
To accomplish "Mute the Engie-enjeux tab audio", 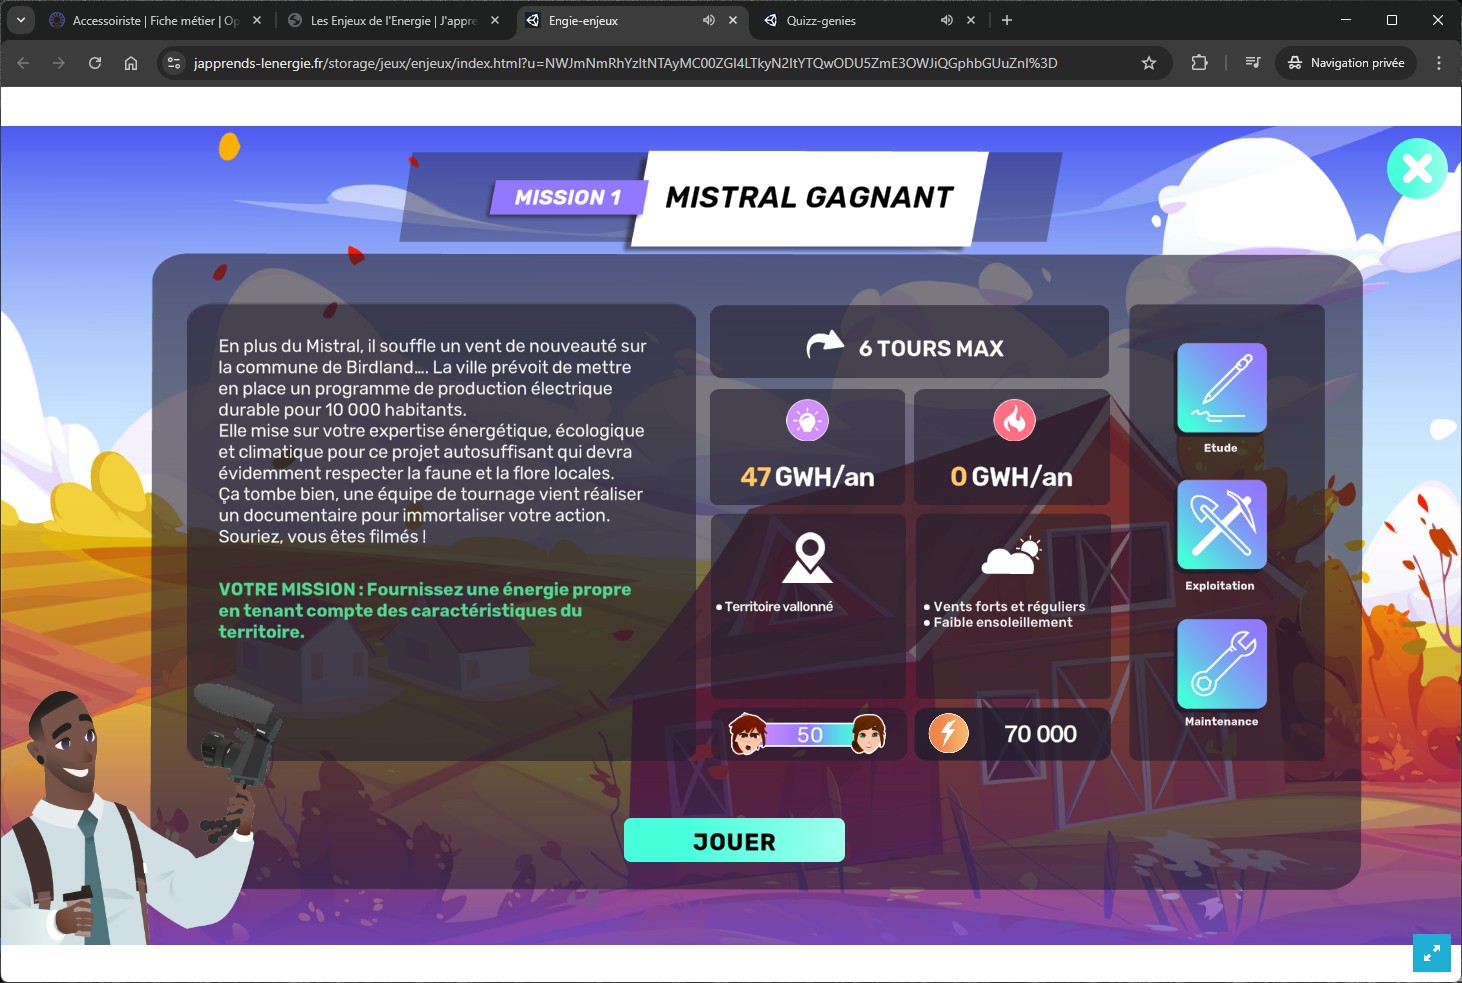I will pyautogui.click(x=709, y=20).
